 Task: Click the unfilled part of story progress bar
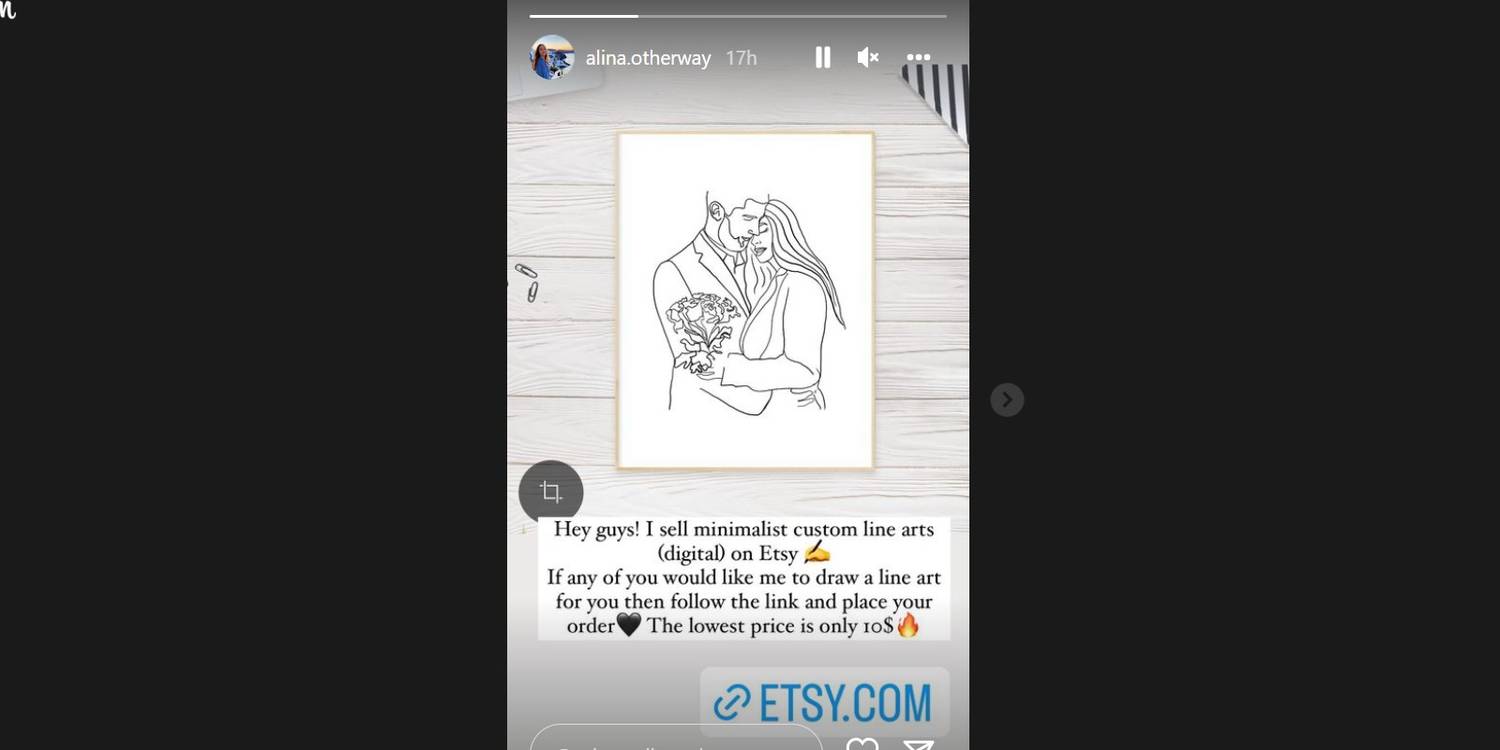(x=792, y=16)
